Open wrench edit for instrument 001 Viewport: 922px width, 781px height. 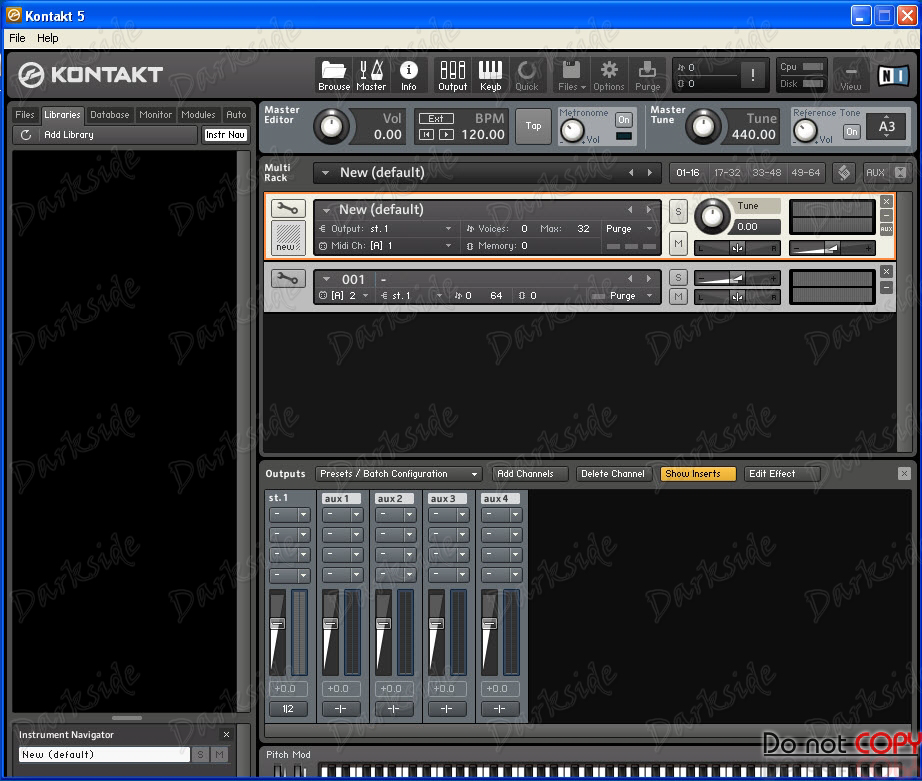point(288,278)
